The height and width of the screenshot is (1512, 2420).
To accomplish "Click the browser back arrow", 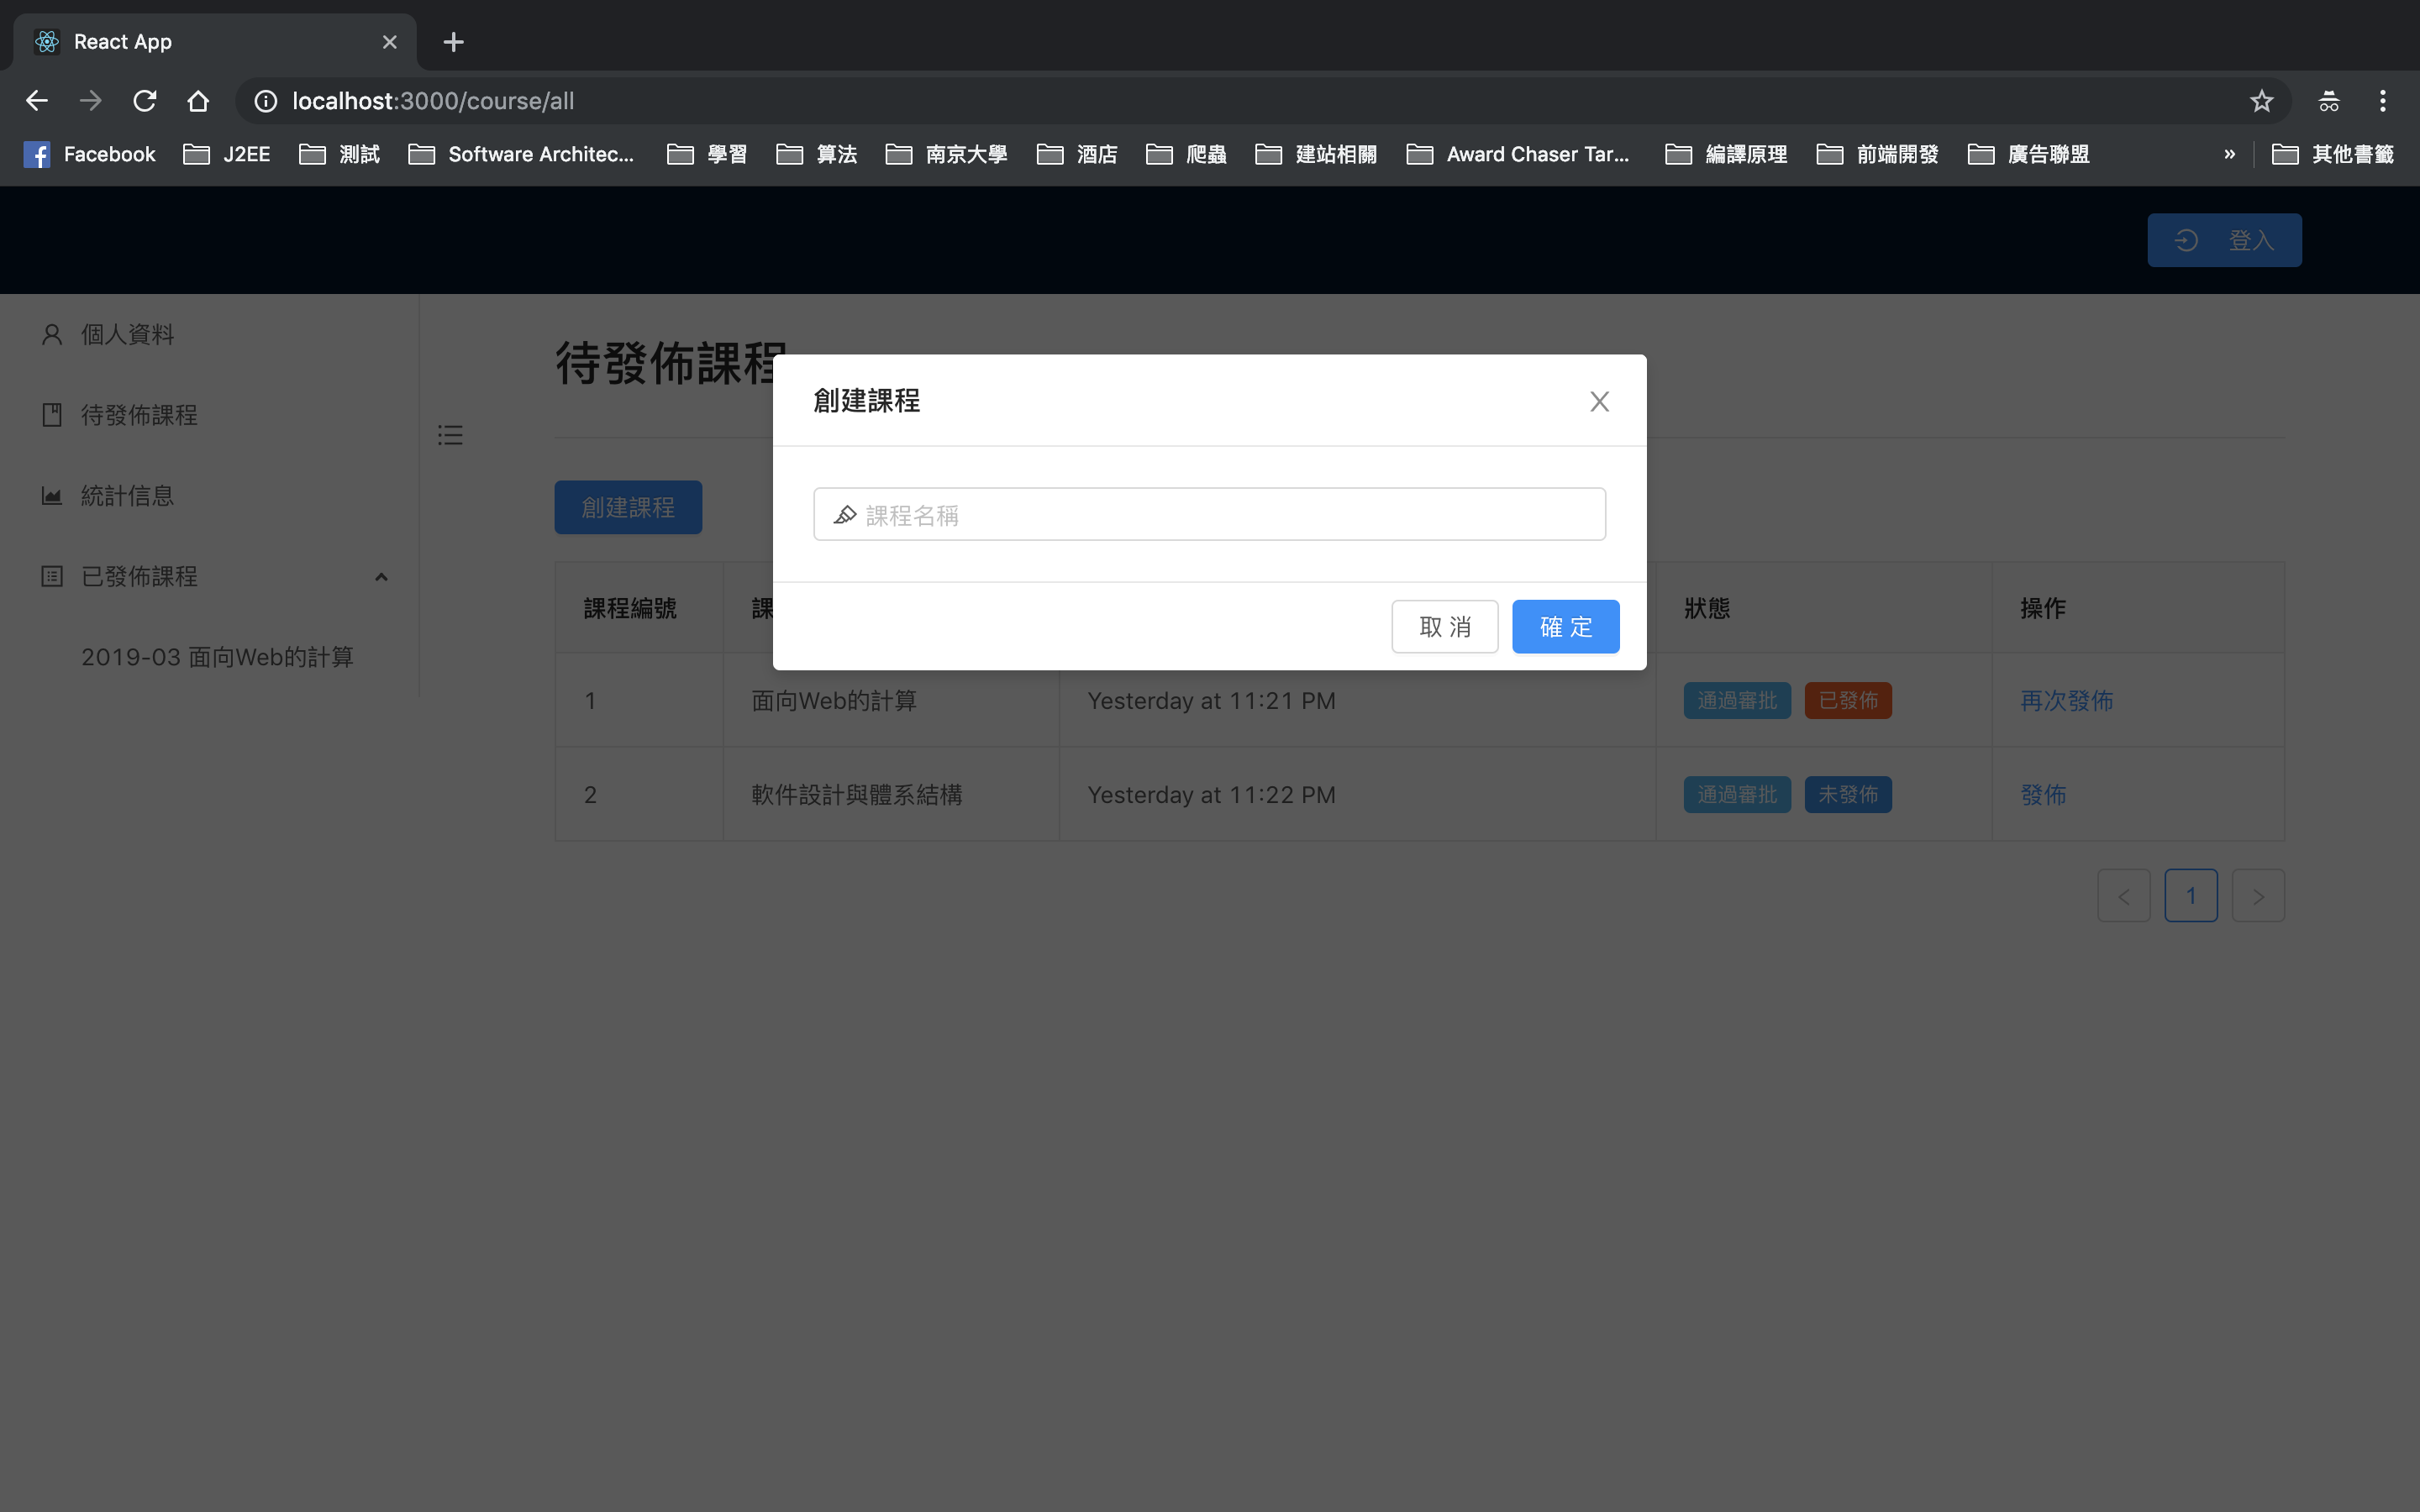I will click(x=37, y=101).
